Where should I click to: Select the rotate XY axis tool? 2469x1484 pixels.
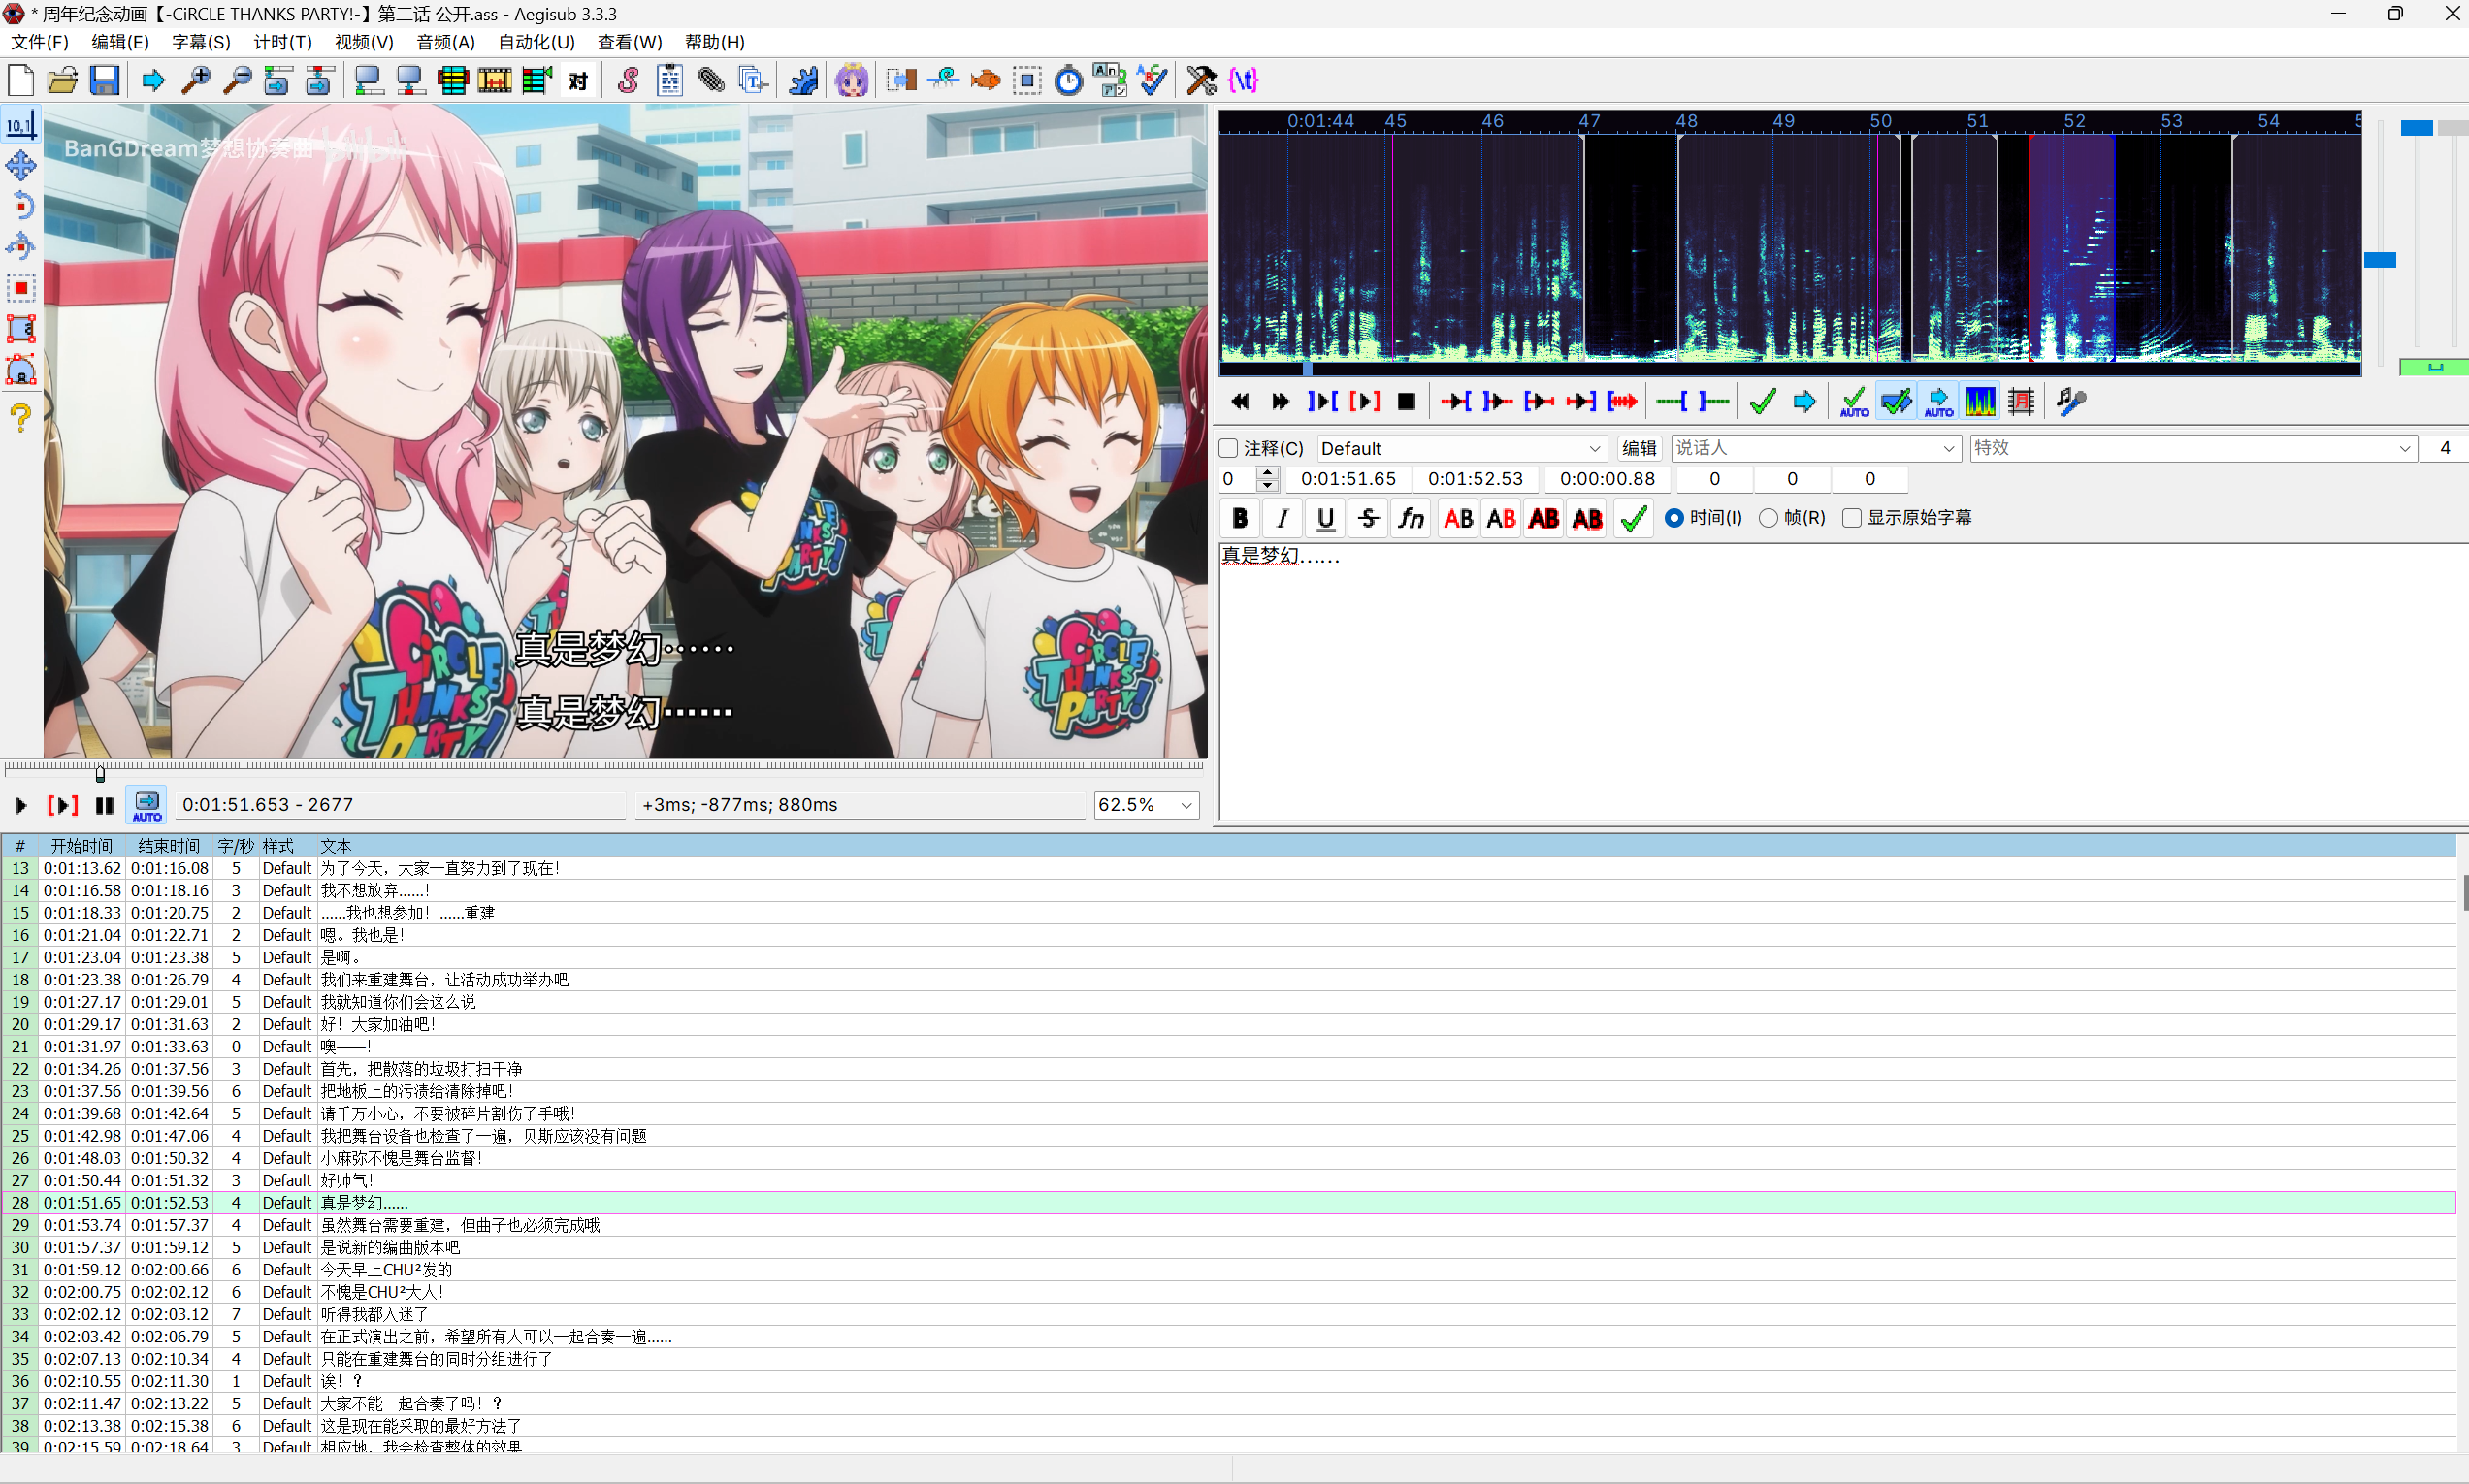pyautogui.click(x=21, y=247)
